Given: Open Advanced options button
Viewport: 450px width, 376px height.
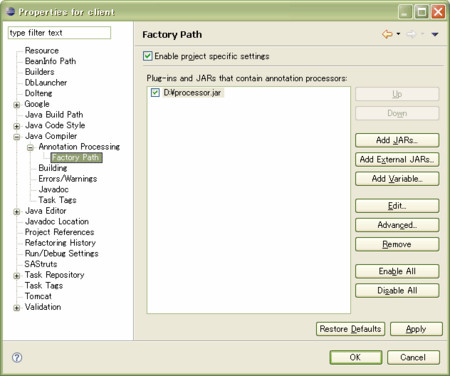Looking at the screenshot, I should pos(397,225).
